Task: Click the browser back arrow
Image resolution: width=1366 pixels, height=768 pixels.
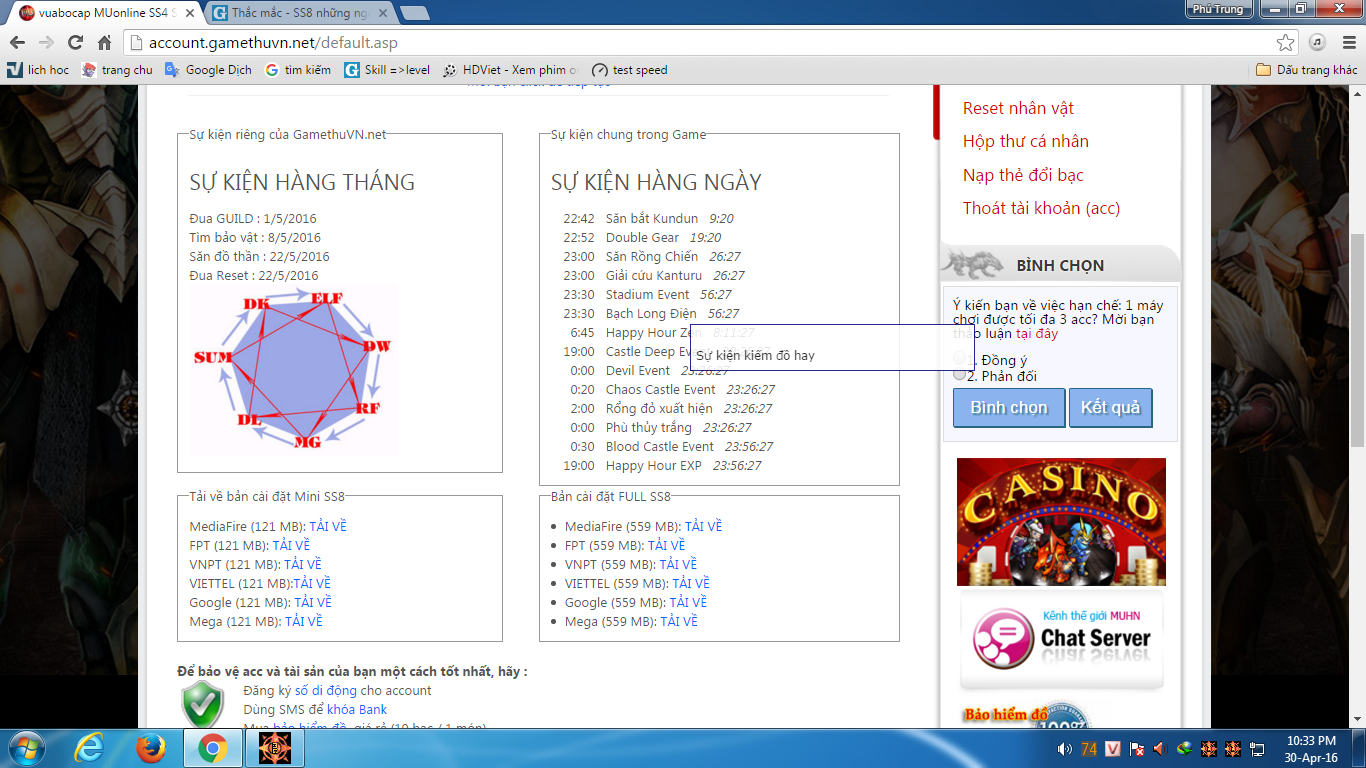Action: coord(16,43)
